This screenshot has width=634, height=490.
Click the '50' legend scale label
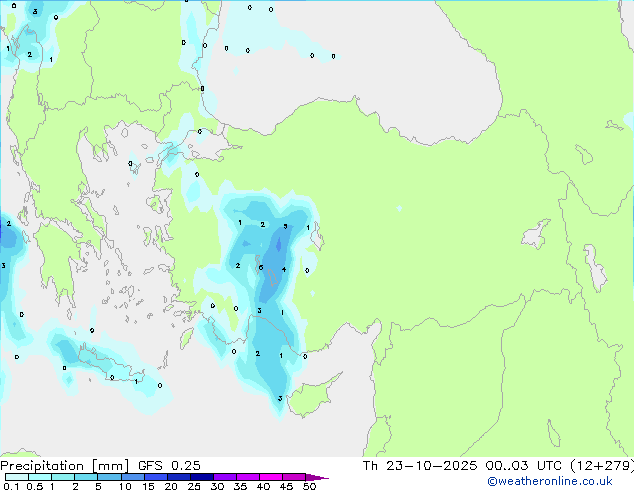click(309, 486)
